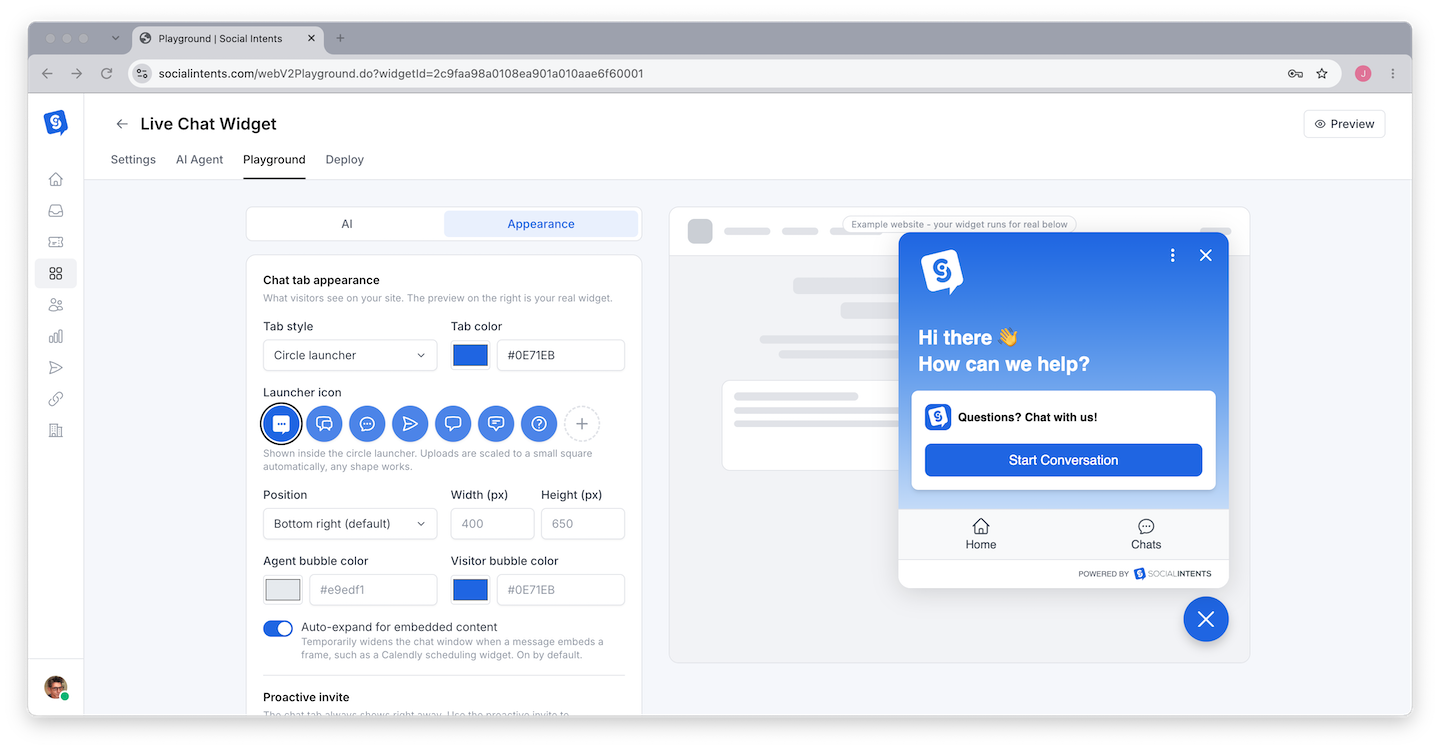Click the Social Intents logo in widget header
The width and height of the screenshot is (1440, 750).
(942, 272)
